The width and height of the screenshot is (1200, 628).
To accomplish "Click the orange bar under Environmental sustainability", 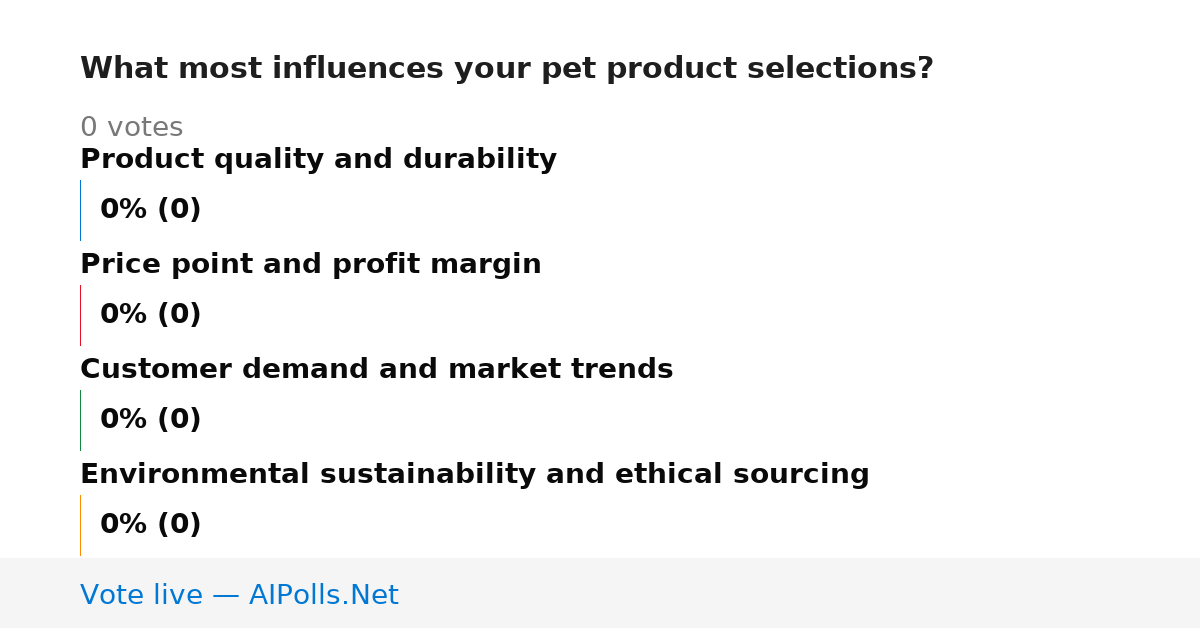I will pyautogui.click(x=80, y=525).
